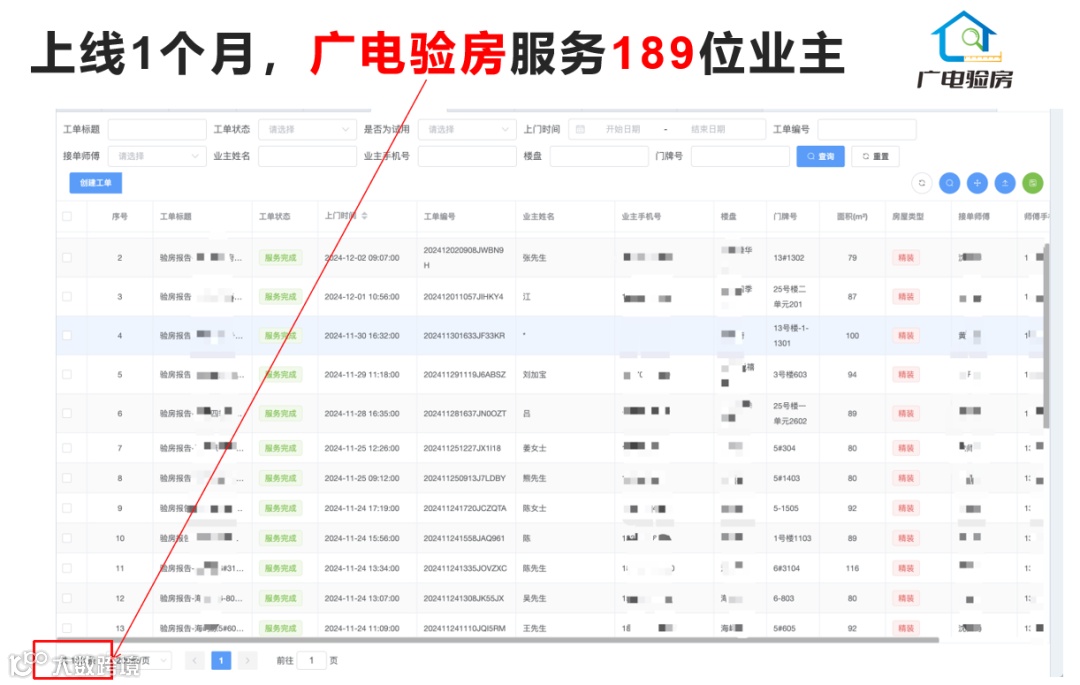Tick the checkbox for row 4

click(67, 336)
